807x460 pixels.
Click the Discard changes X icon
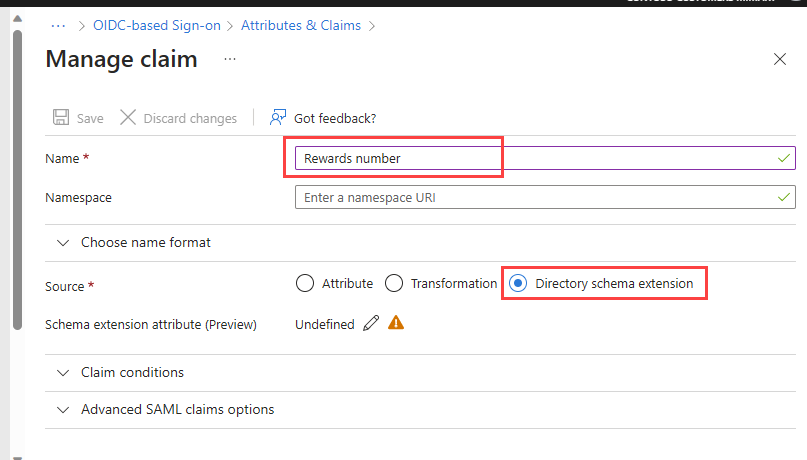pyautogui.click(x=128, y=118)
